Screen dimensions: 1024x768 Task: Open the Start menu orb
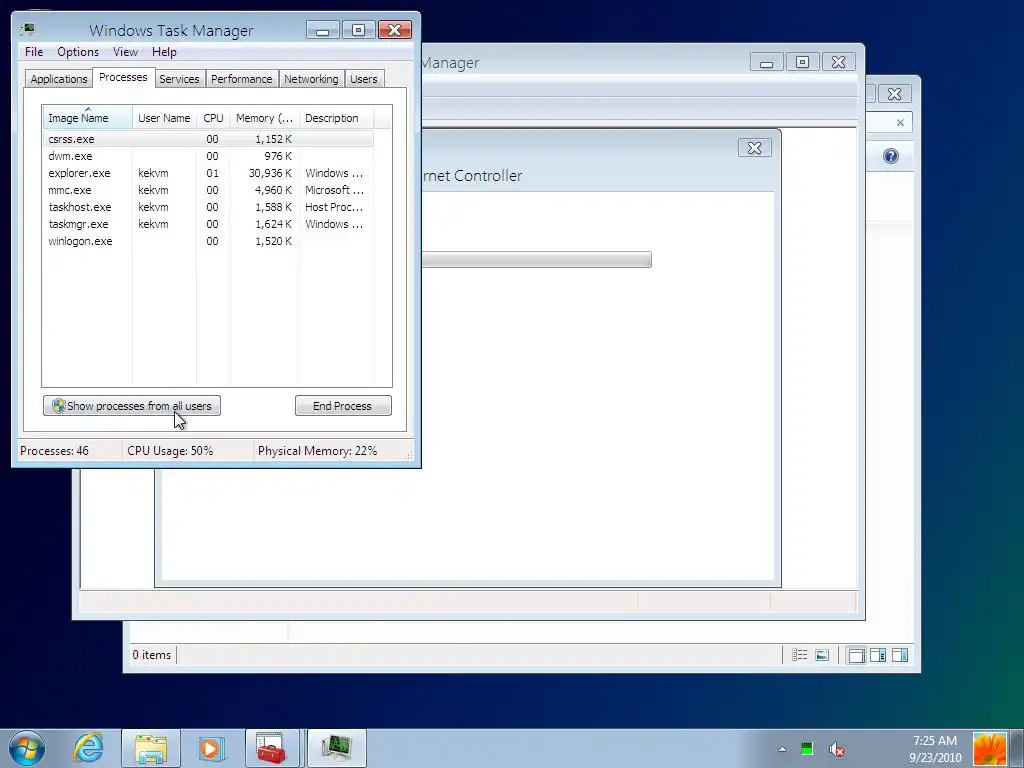[x=27, y=748]
